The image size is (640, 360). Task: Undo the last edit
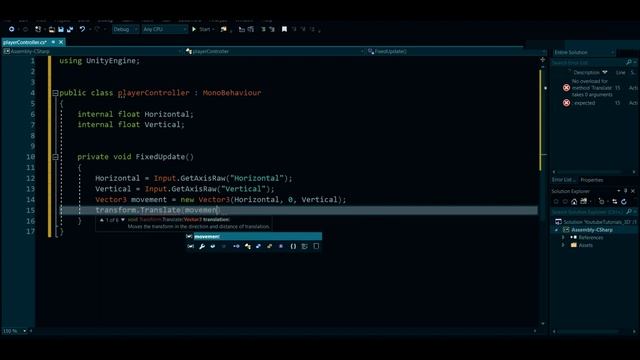(x=82, y=29)
